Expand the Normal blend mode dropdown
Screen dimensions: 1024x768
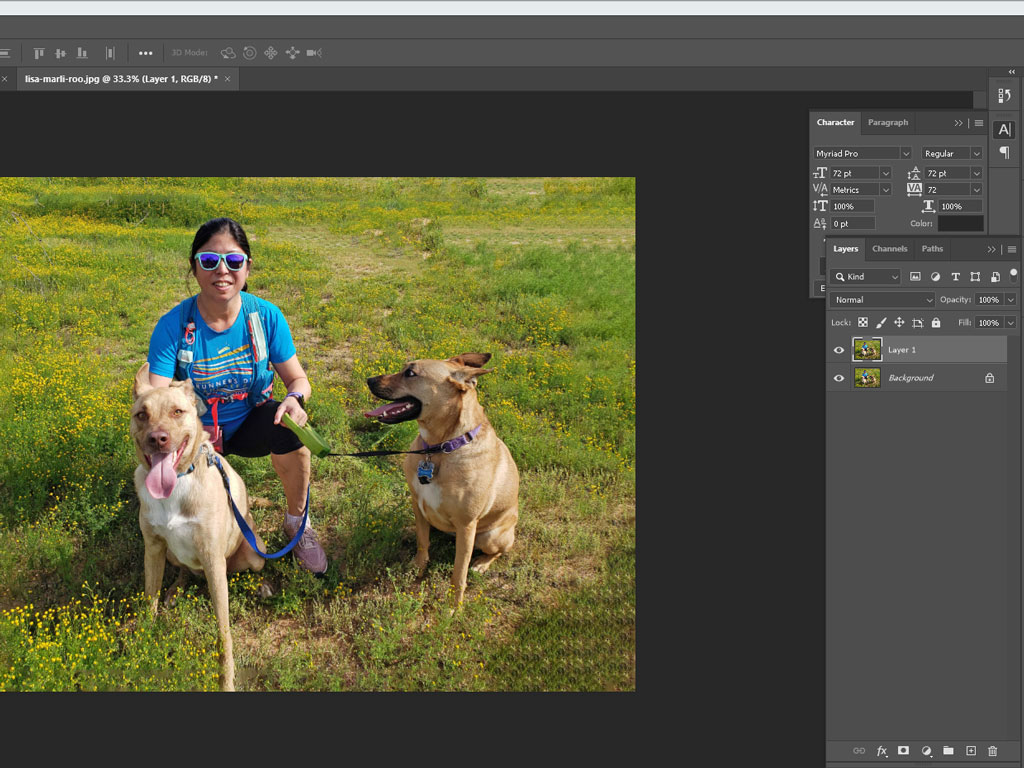(881, 300)
